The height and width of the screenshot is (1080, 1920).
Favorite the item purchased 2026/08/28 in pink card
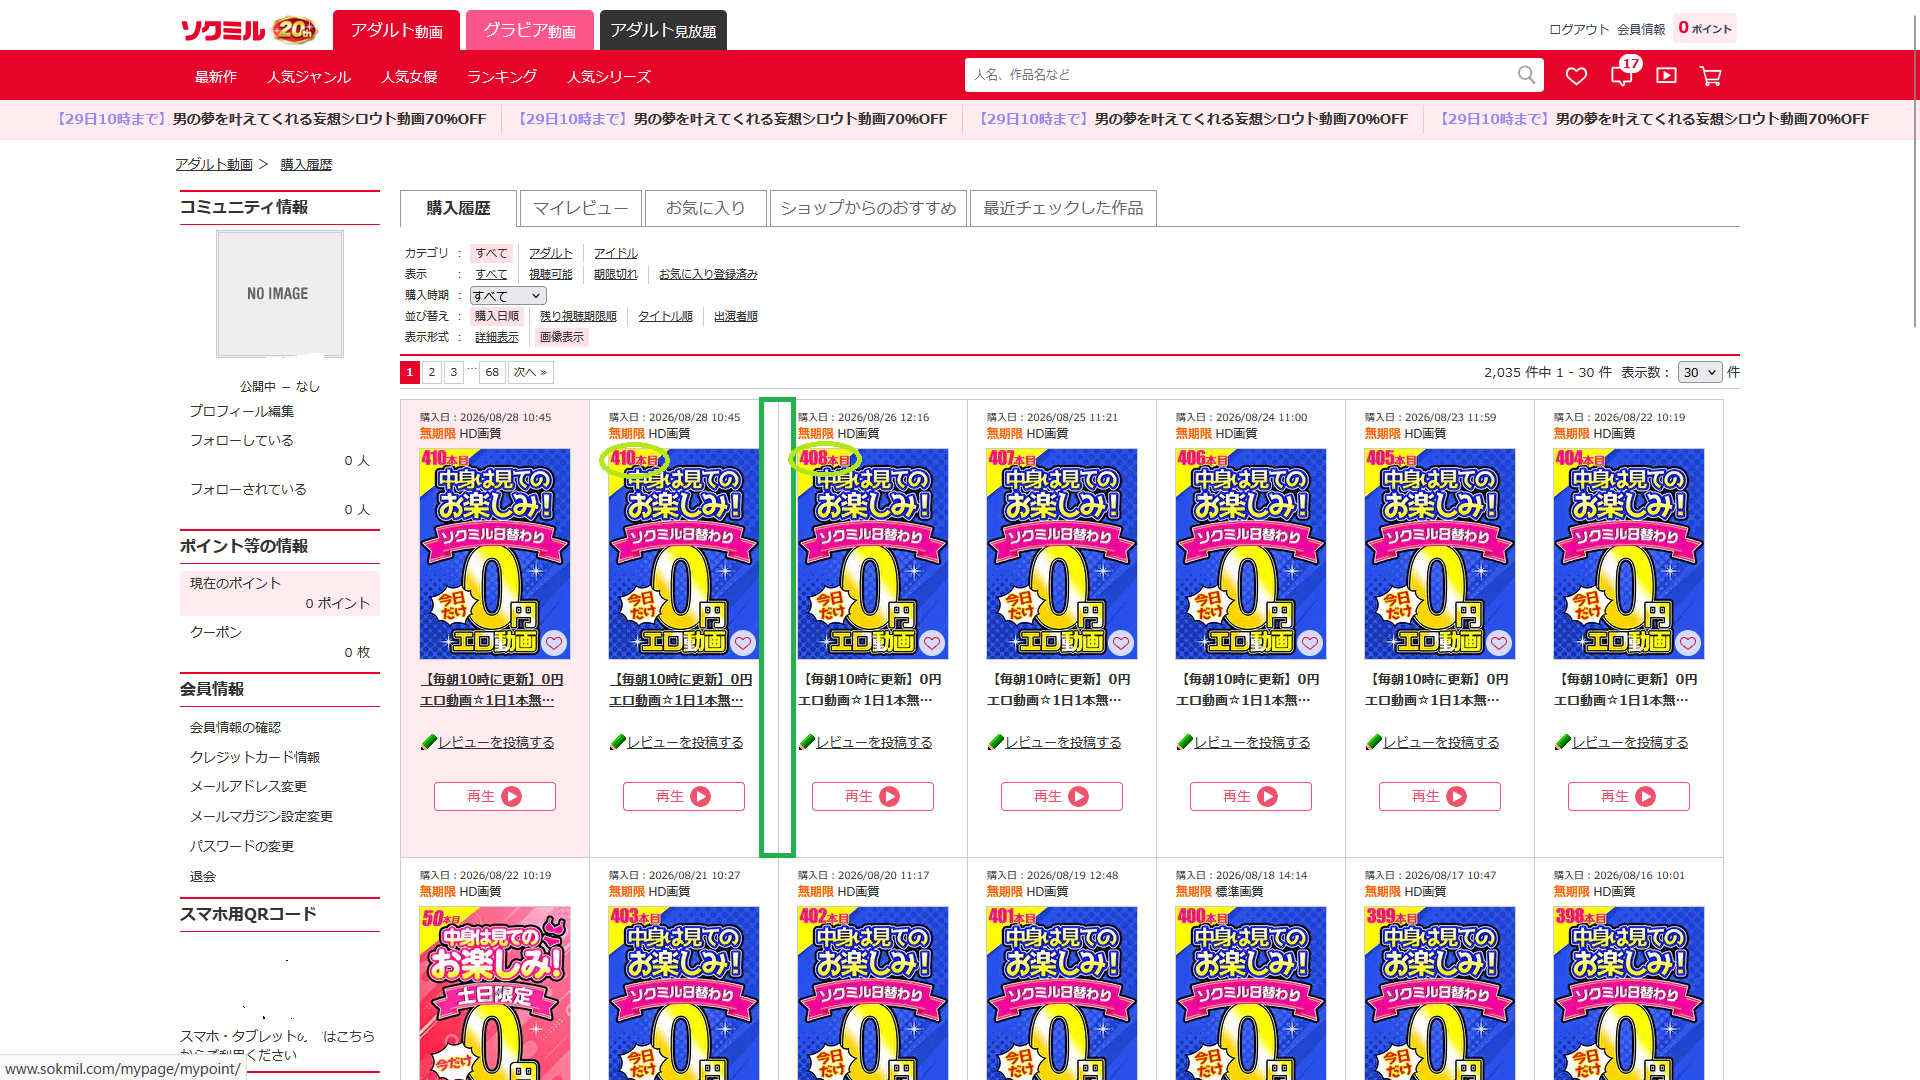click(x=554, y=643)
